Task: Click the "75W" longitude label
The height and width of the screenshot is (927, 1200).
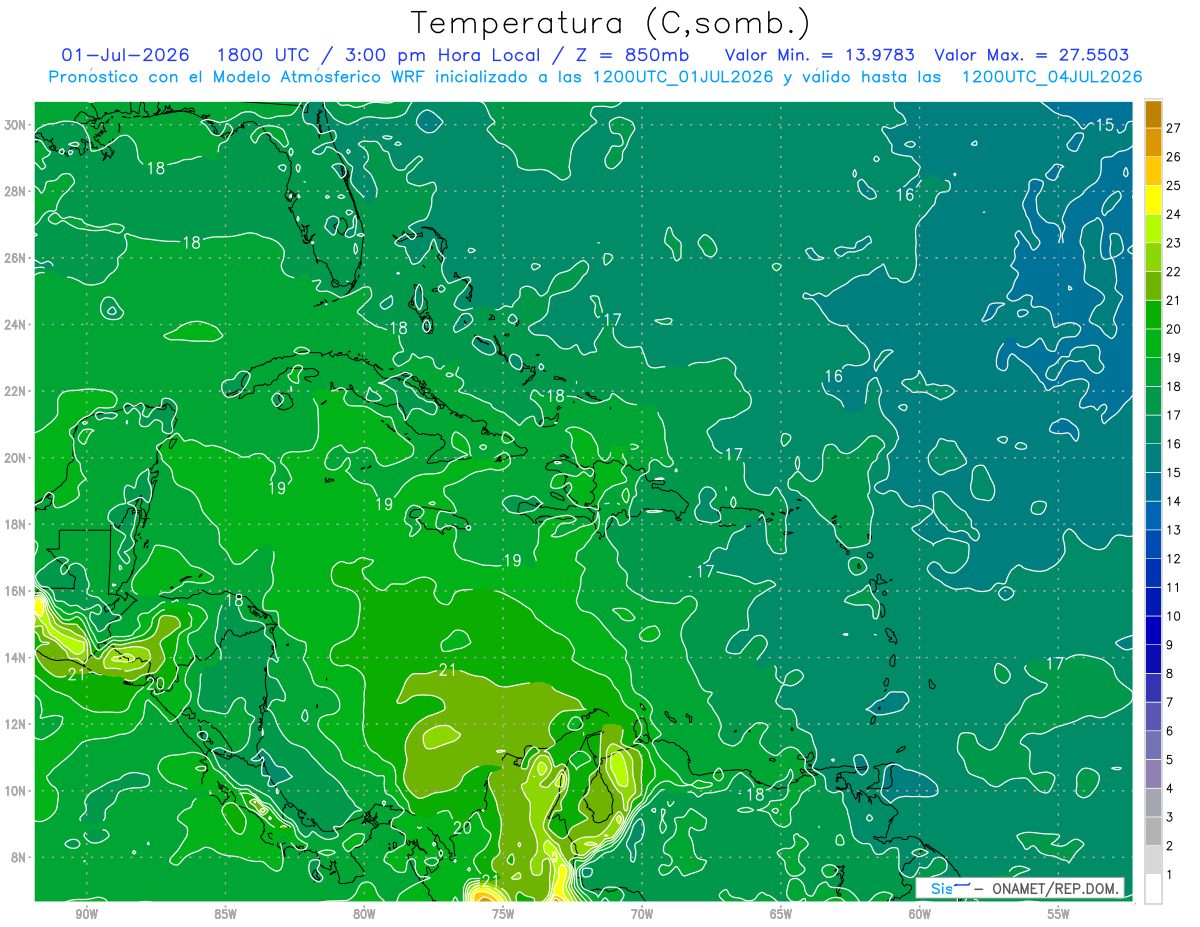Action: click(x=503, y=914)
